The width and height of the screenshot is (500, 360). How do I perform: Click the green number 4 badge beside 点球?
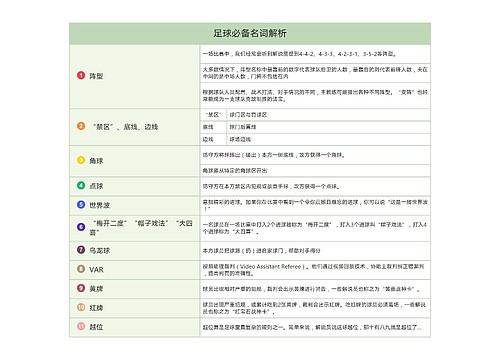81,185
